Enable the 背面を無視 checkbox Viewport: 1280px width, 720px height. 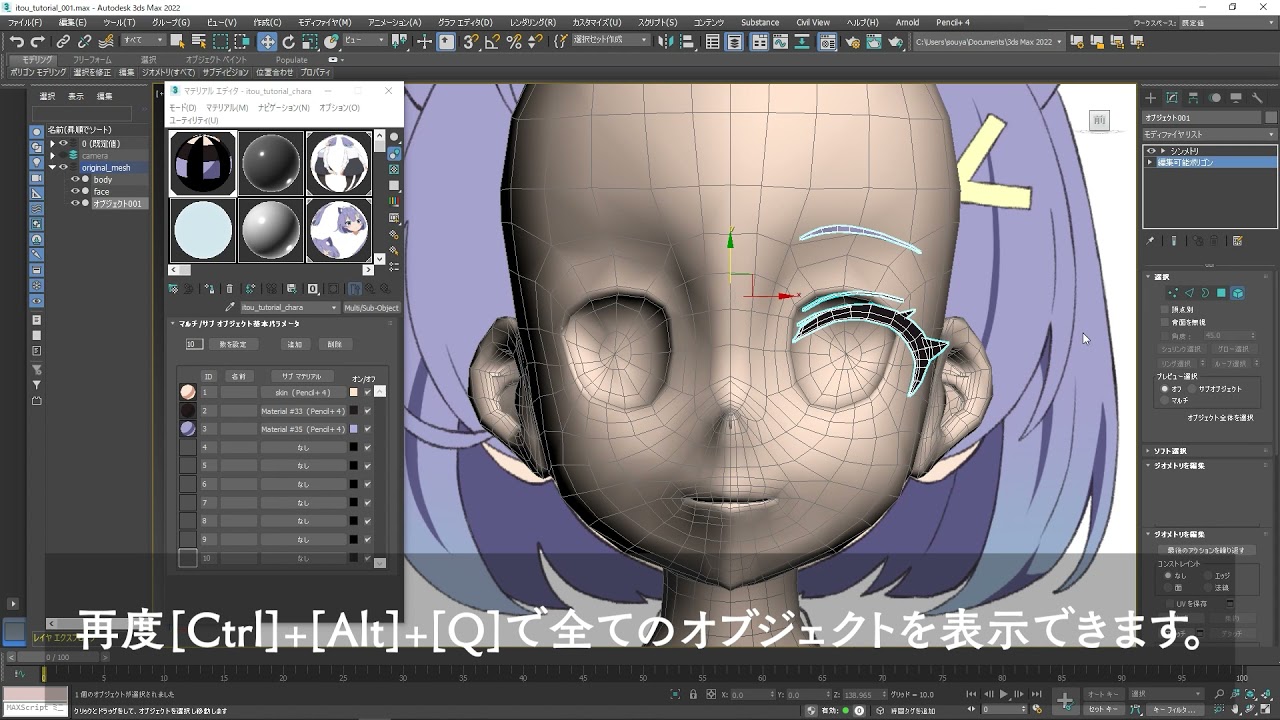1163,322
